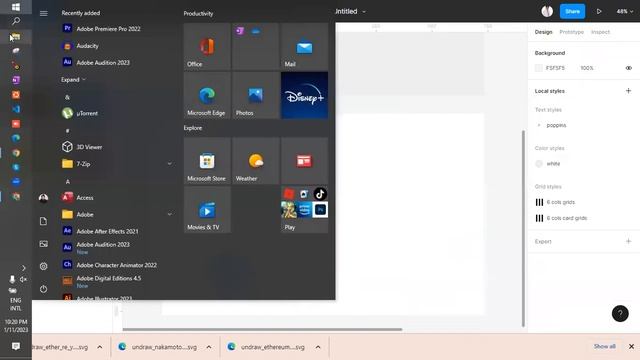Click the Start menu hamburger icon
This screenshot has width=640, height=360.
43,13
